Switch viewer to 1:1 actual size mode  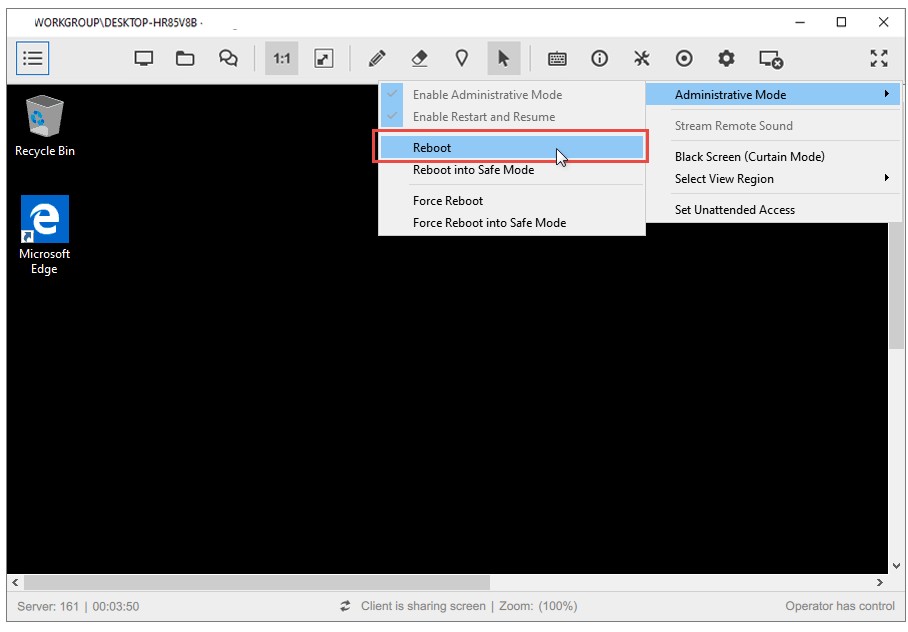coord(281,58)
